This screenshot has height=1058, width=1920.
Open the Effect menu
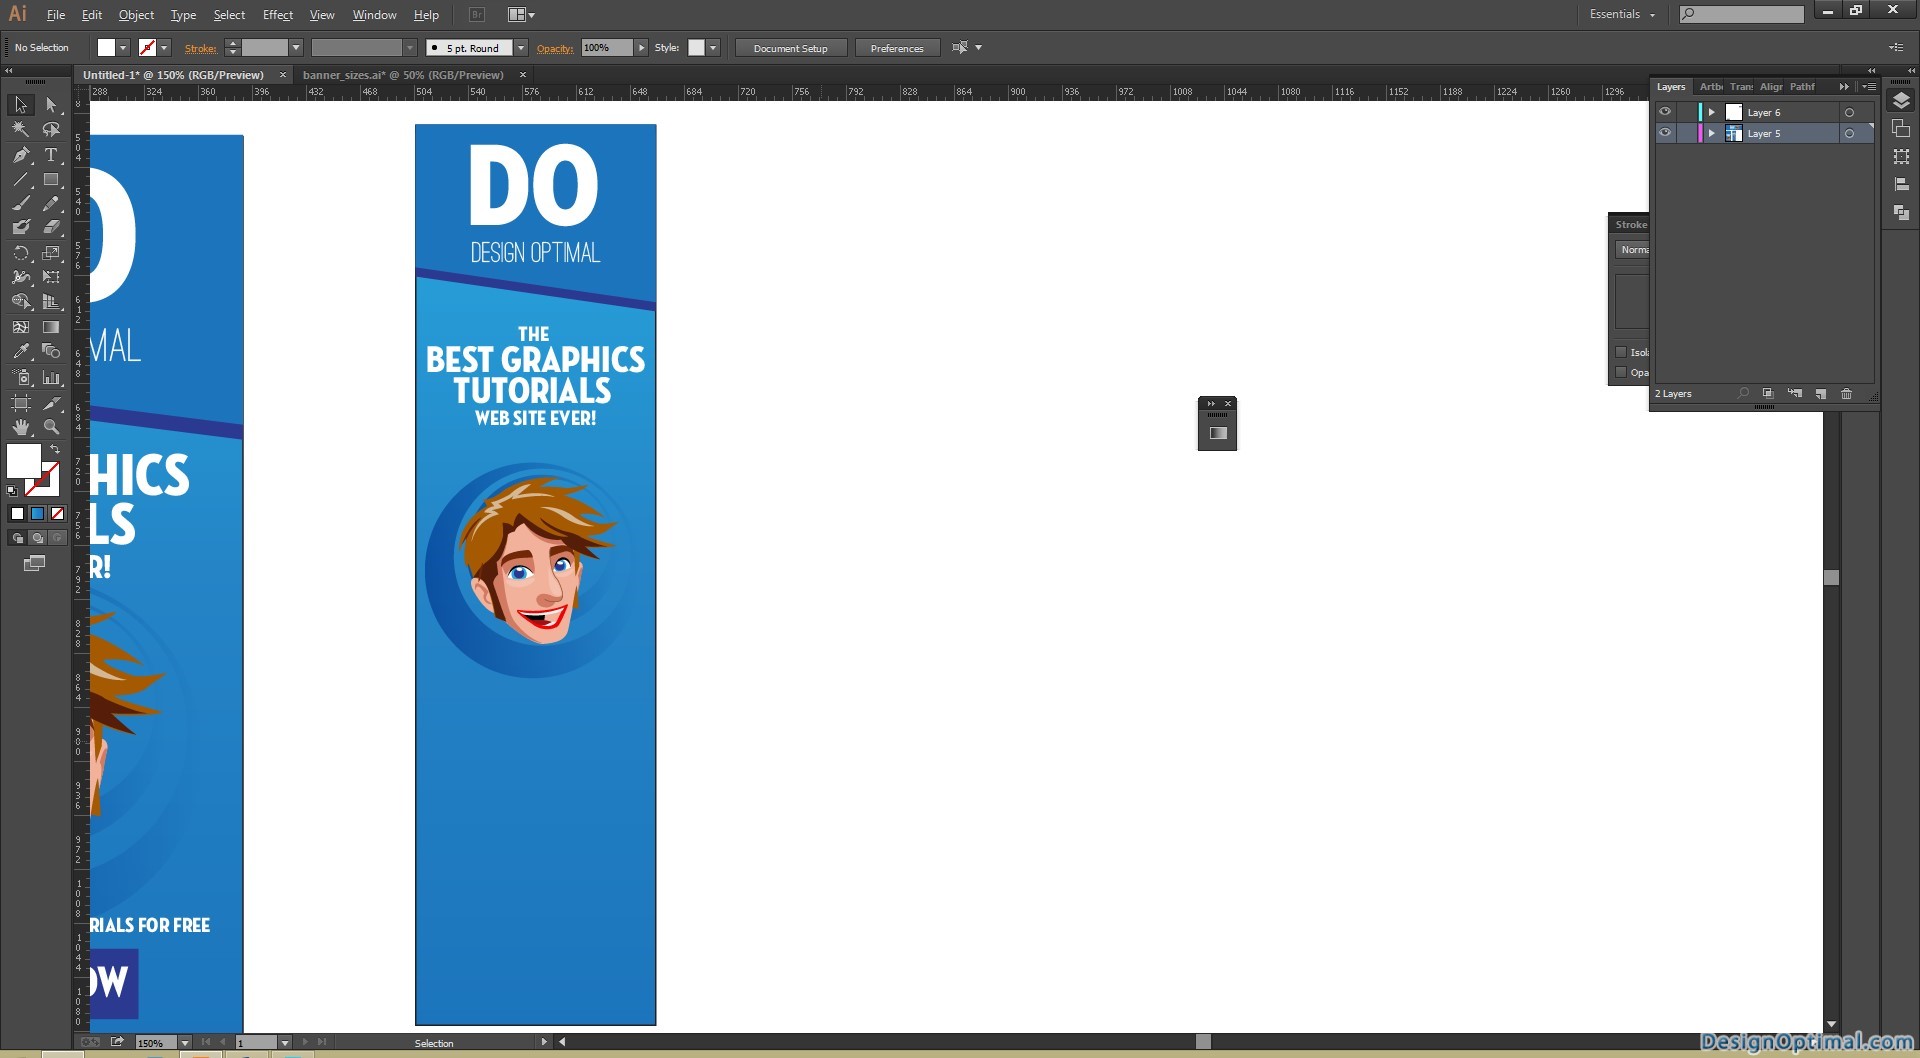point(278,15)
